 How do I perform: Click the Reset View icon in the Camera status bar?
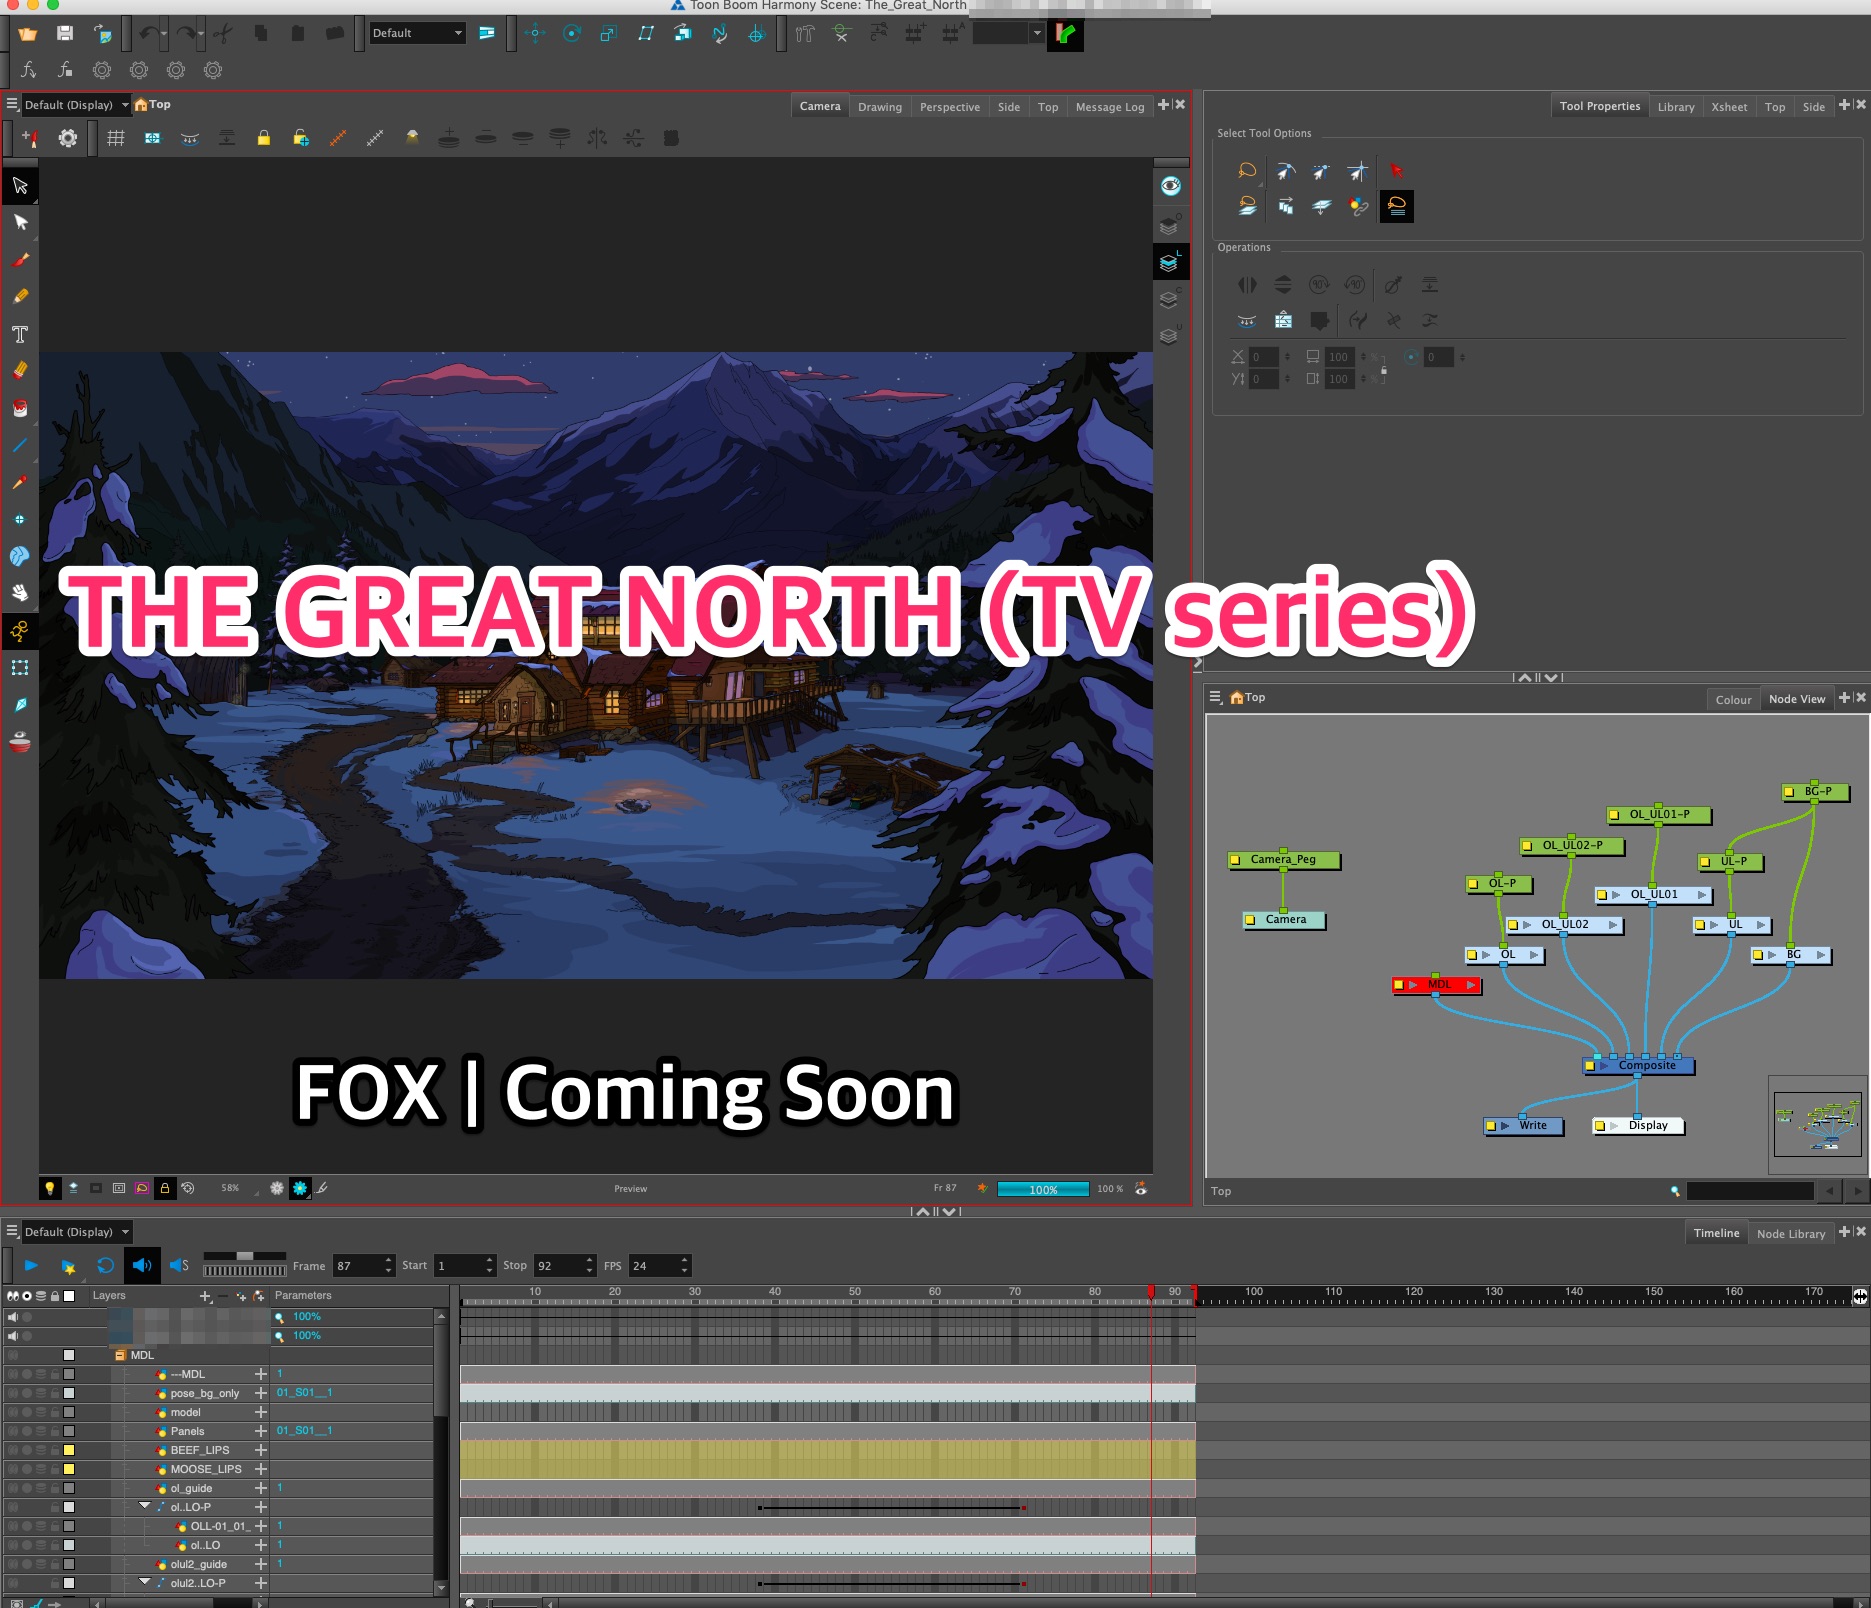click(x=188, y=1188)
